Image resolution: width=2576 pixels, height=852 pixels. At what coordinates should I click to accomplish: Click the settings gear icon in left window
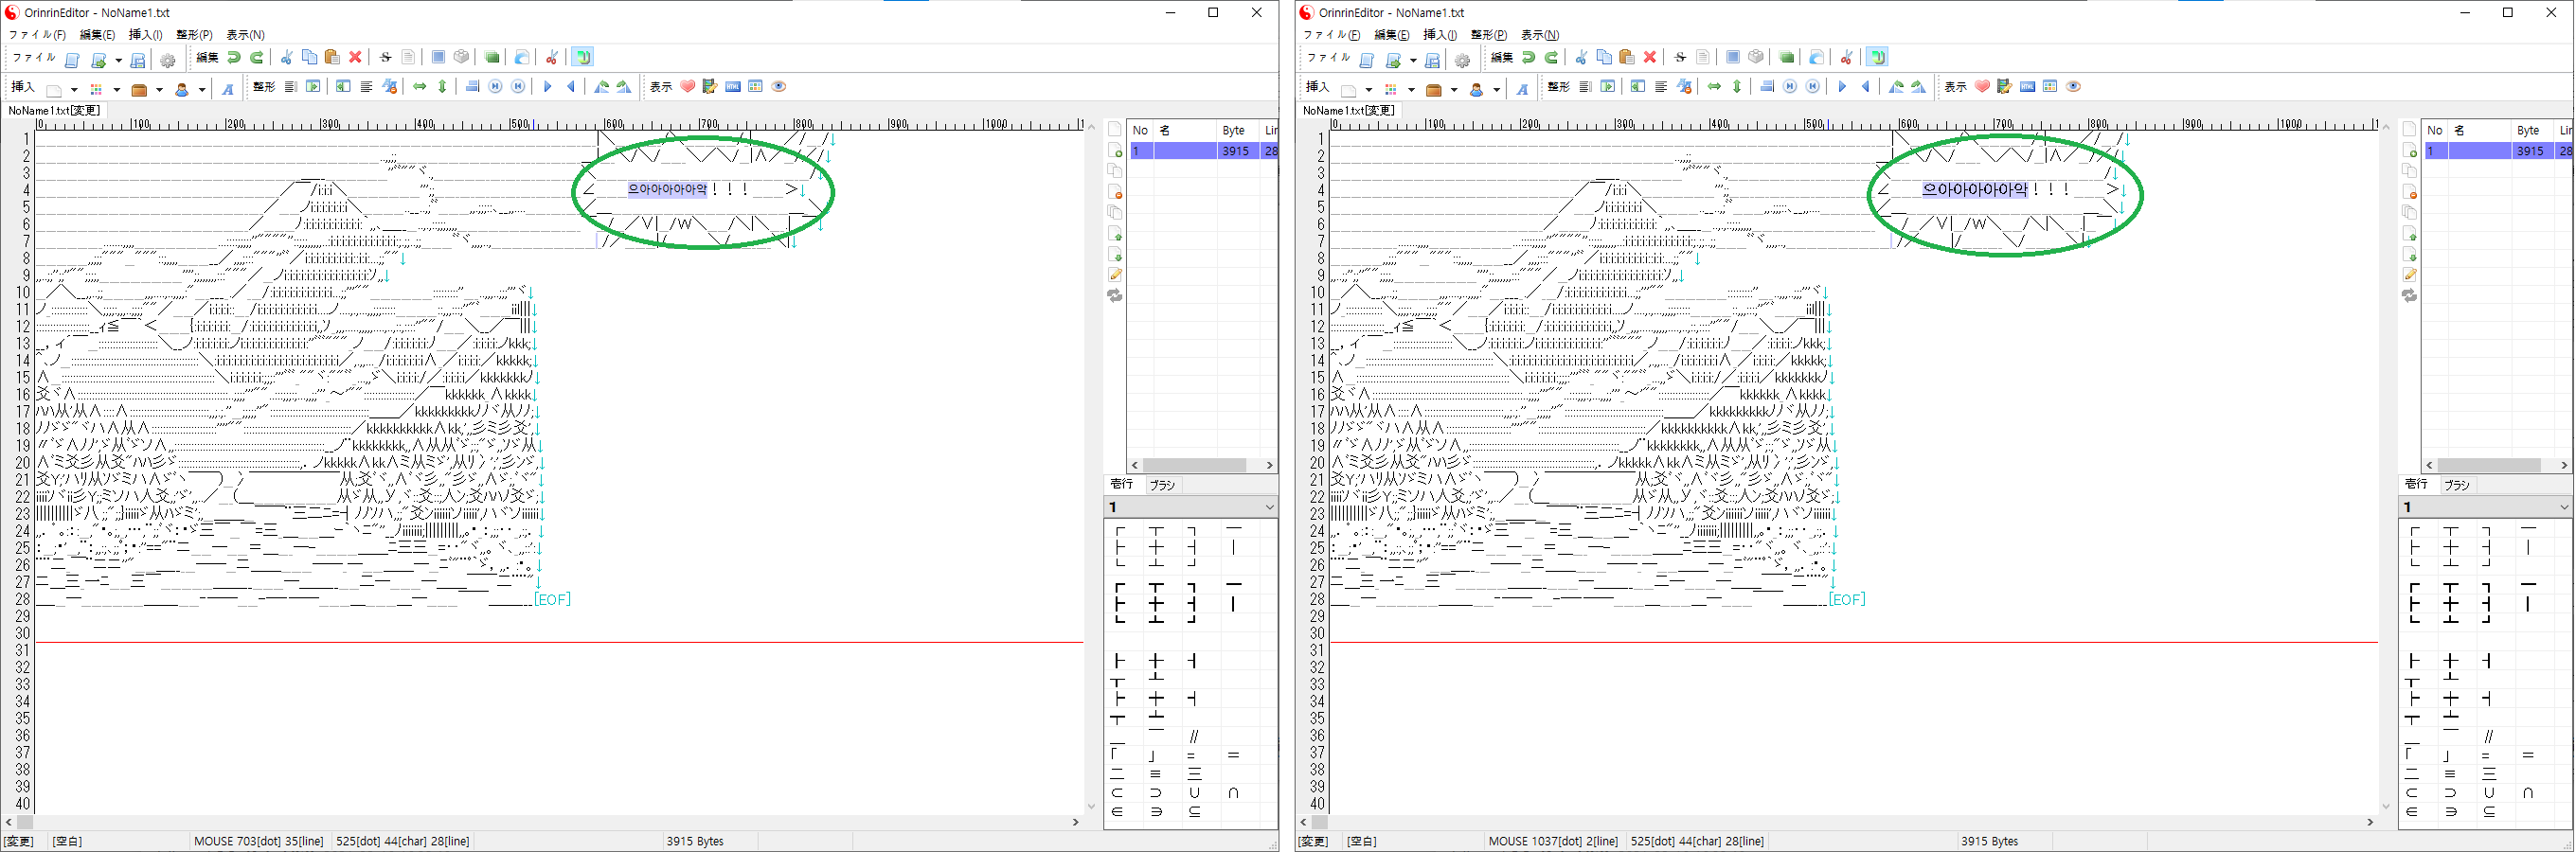coord(168,60)
